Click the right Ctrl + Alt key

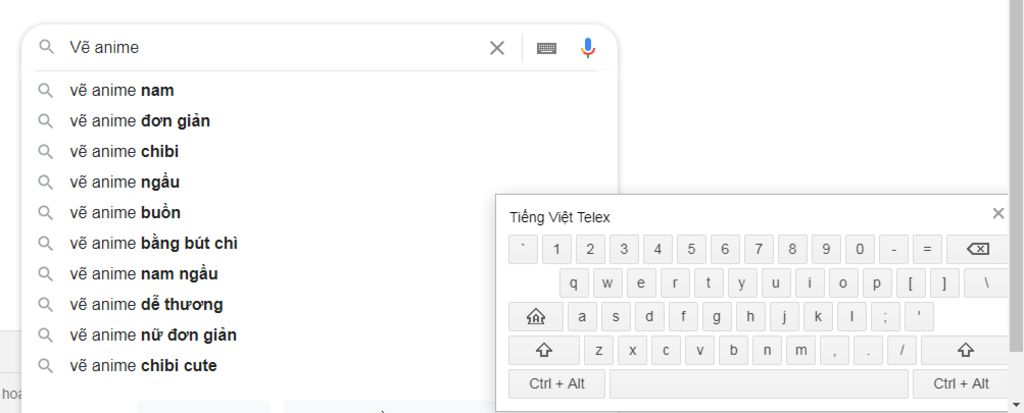[x=961, y=384]
